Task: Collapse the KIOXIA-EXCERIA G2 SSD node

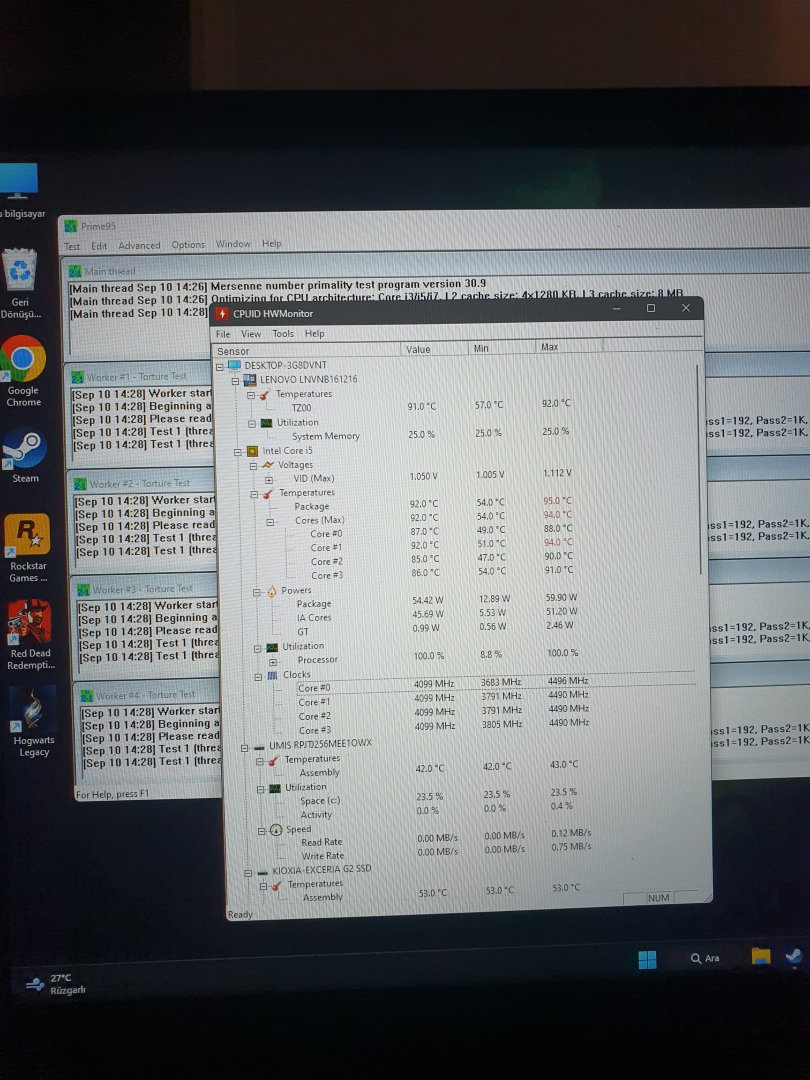Action: (x=248, y=872)
